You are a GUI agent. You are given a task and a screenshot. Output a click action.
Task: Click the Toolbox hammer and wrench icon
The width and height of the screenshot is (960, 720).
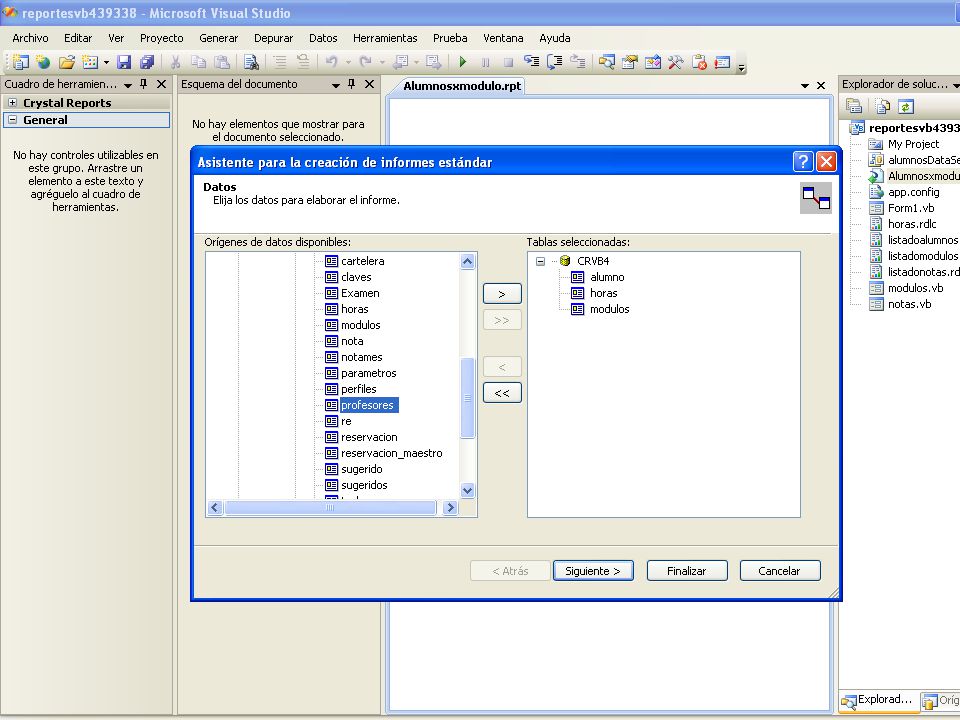676,62
